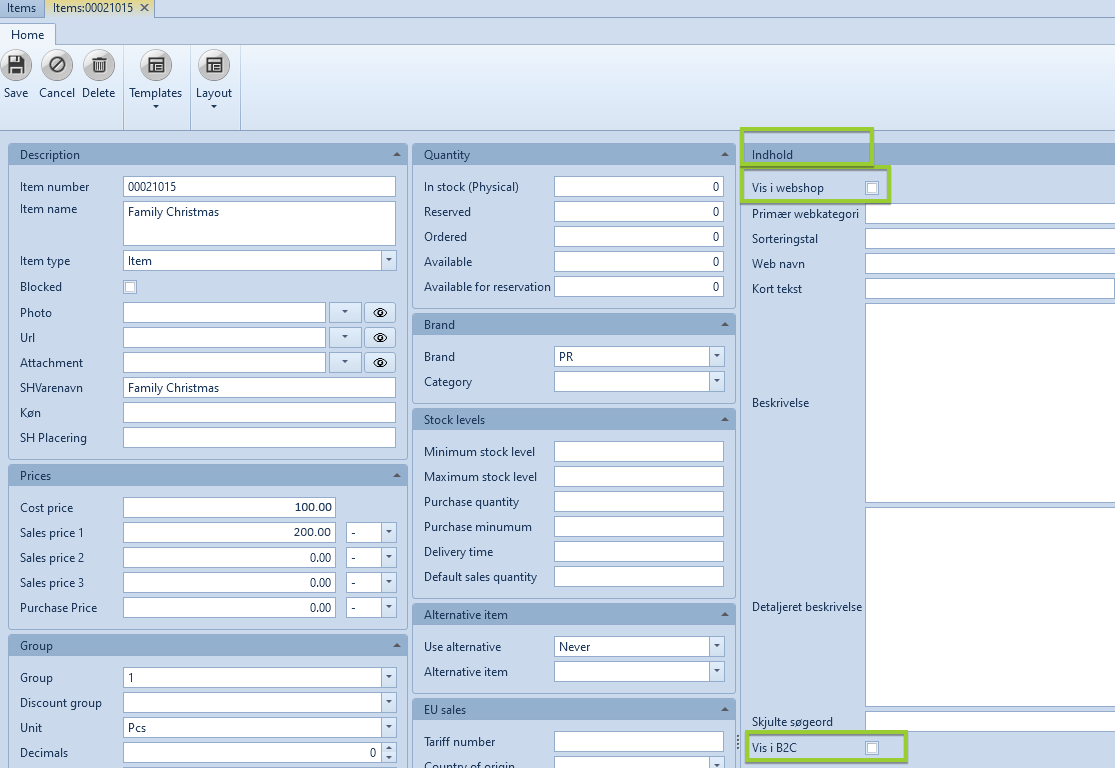1115x768 pixels.
Task: Preview Photo with its eye icon
Action: coord(380,313)
